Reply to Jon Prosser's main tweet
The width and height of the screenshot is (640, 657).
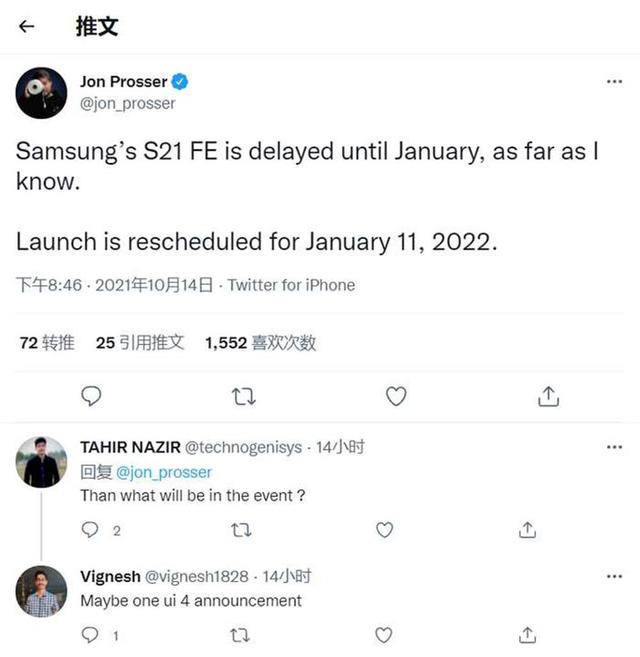point(91,397)
